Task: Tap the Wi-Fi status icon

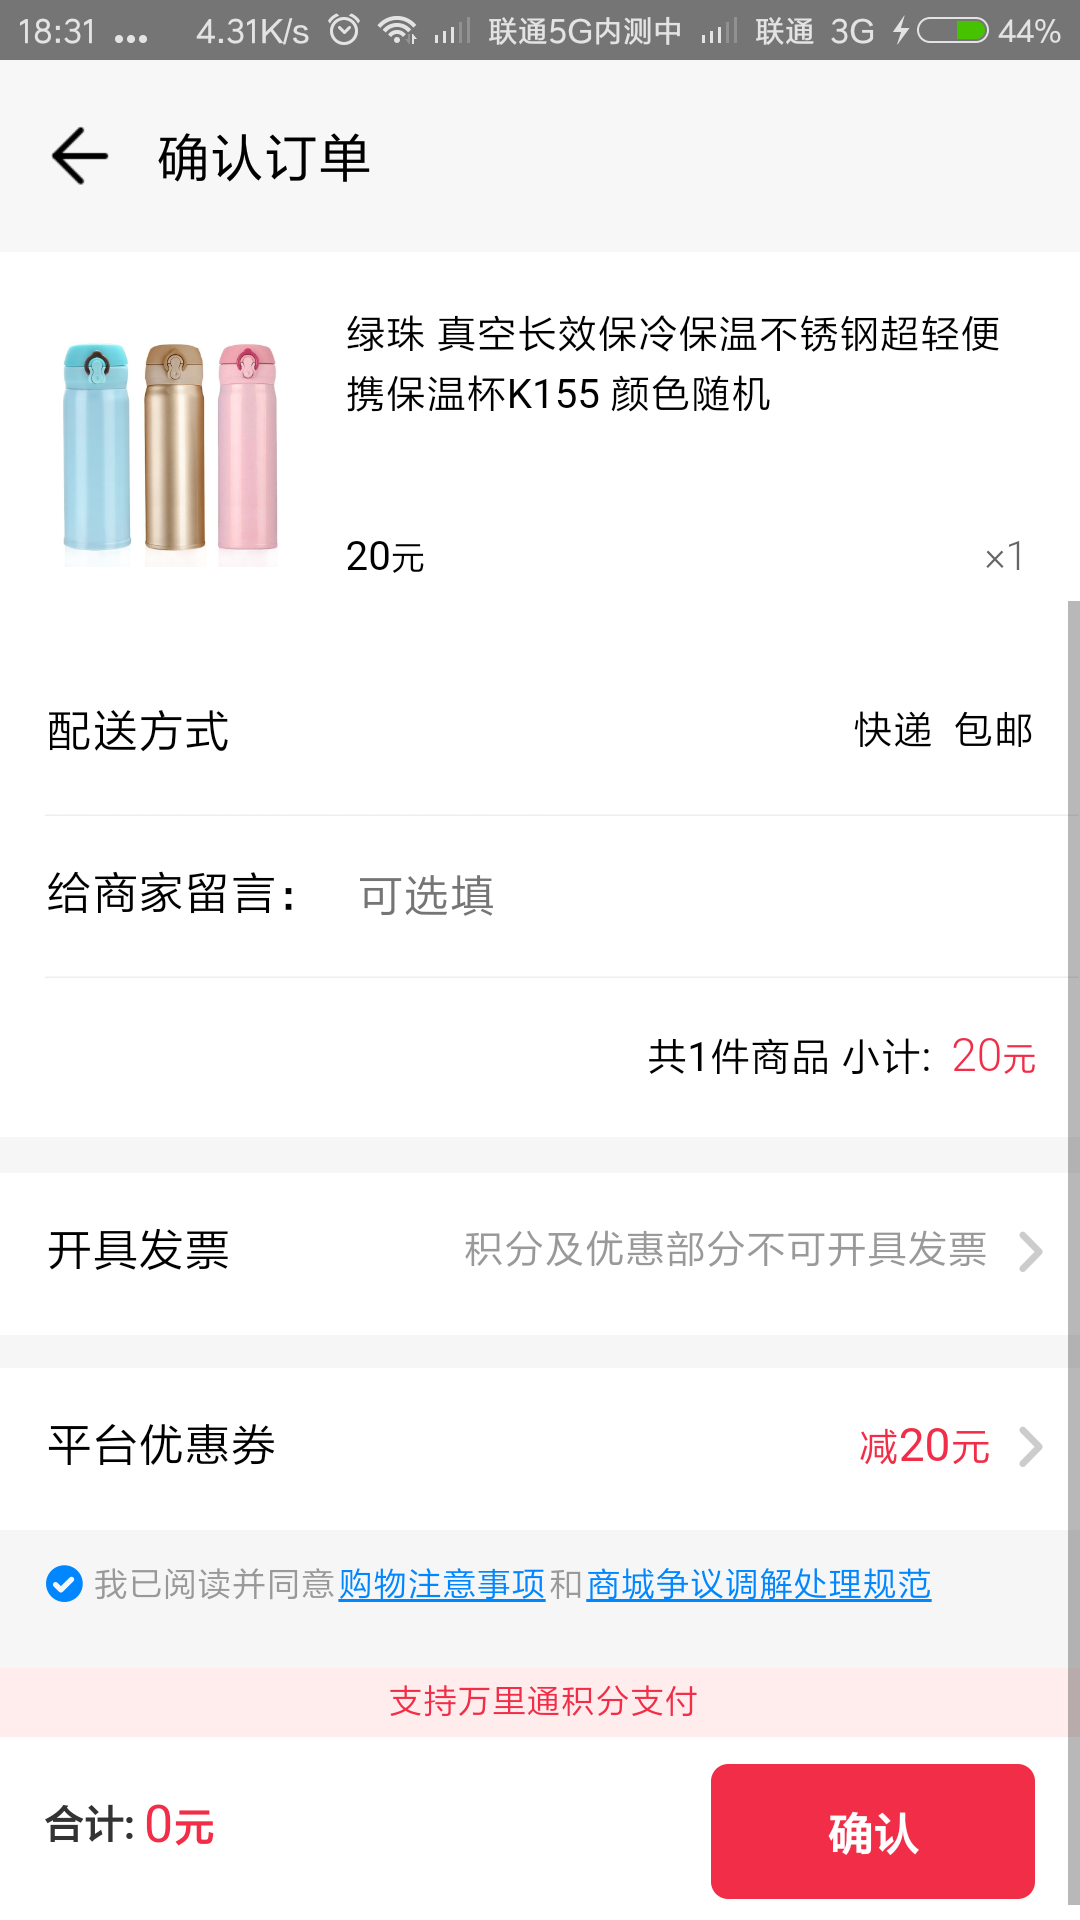Action: pyautogui.click(x=398, y=31)
